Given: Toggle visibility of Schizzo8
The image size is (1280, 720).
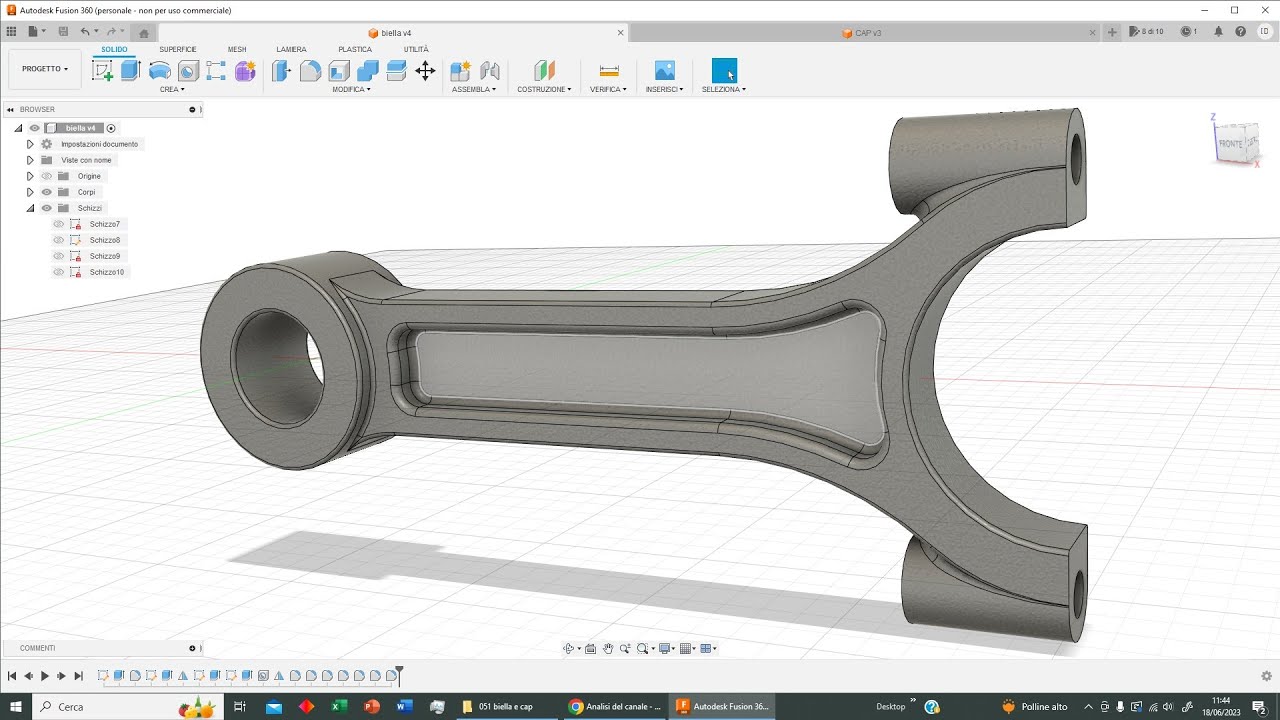Looking at the screenshot, I should pos(59,240).
